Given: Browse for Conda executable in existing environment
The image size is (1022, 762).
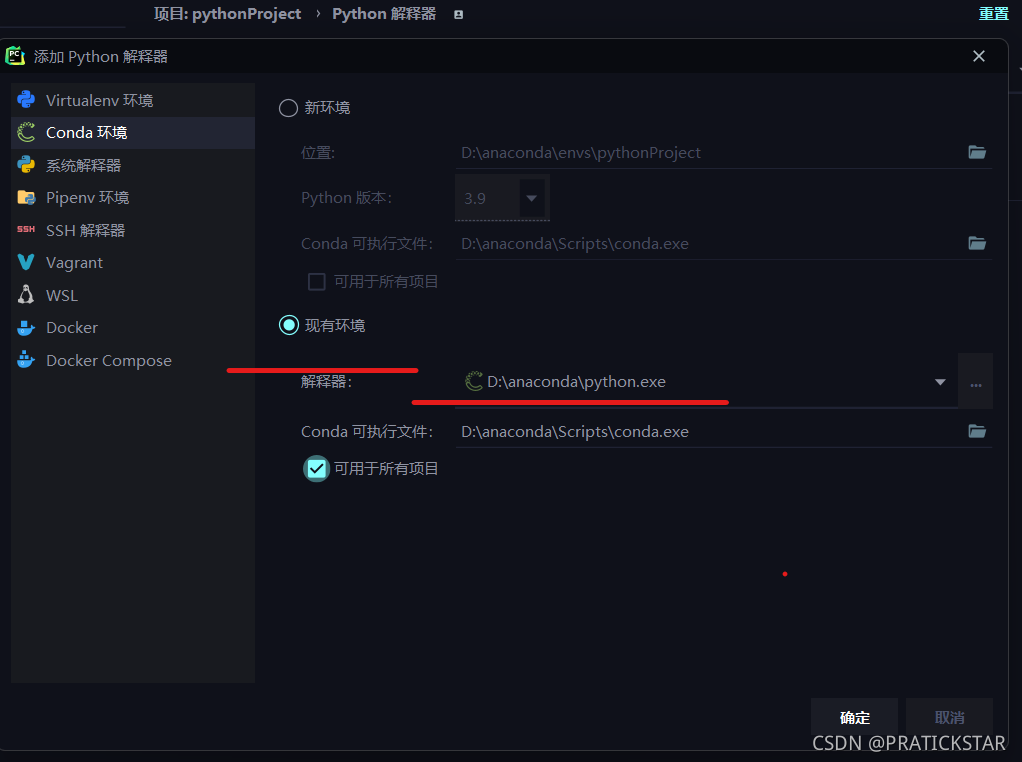Looking at the screenshot, I should (x=976, y=432).
